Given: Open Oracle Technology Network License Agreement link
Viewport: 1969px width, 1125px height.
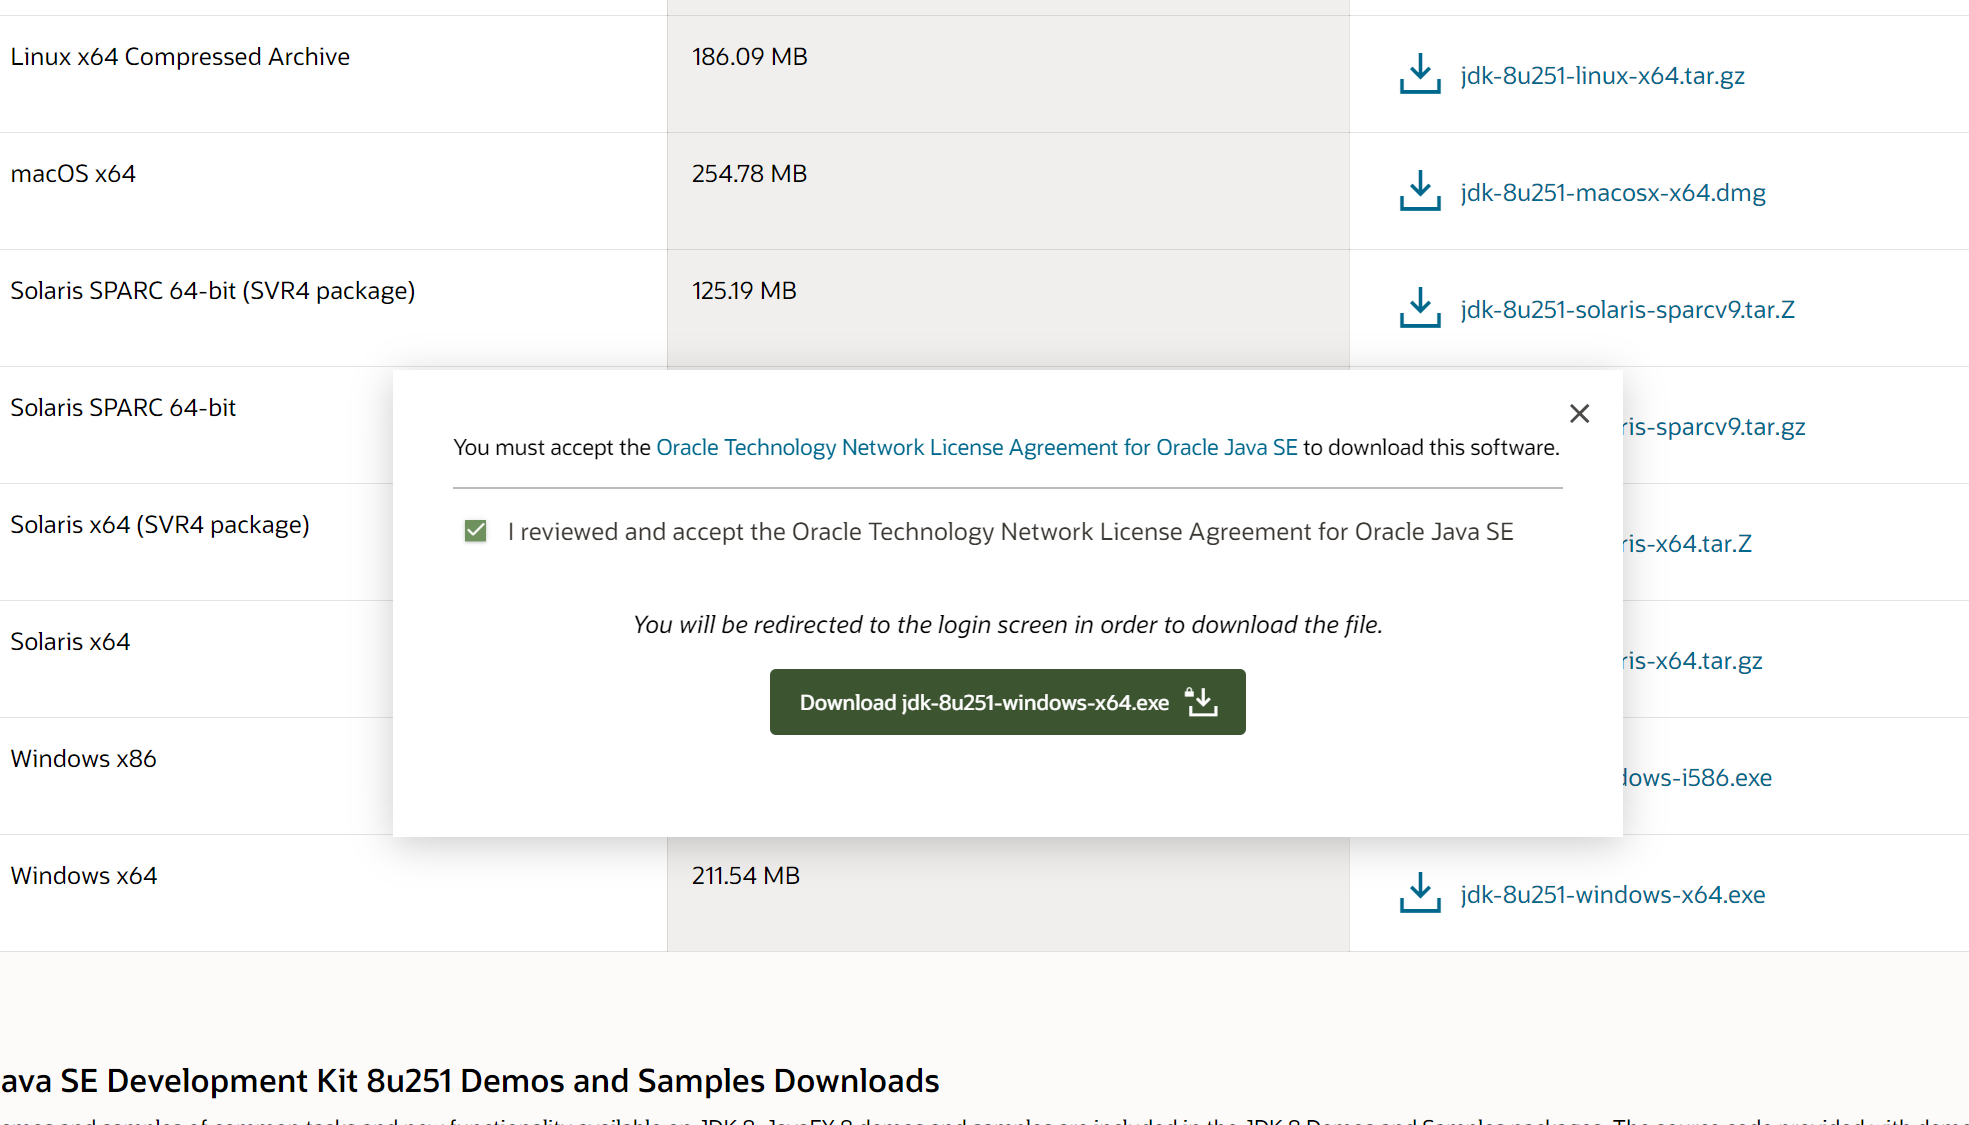Looking at the screenshot, I should point(976,448).
